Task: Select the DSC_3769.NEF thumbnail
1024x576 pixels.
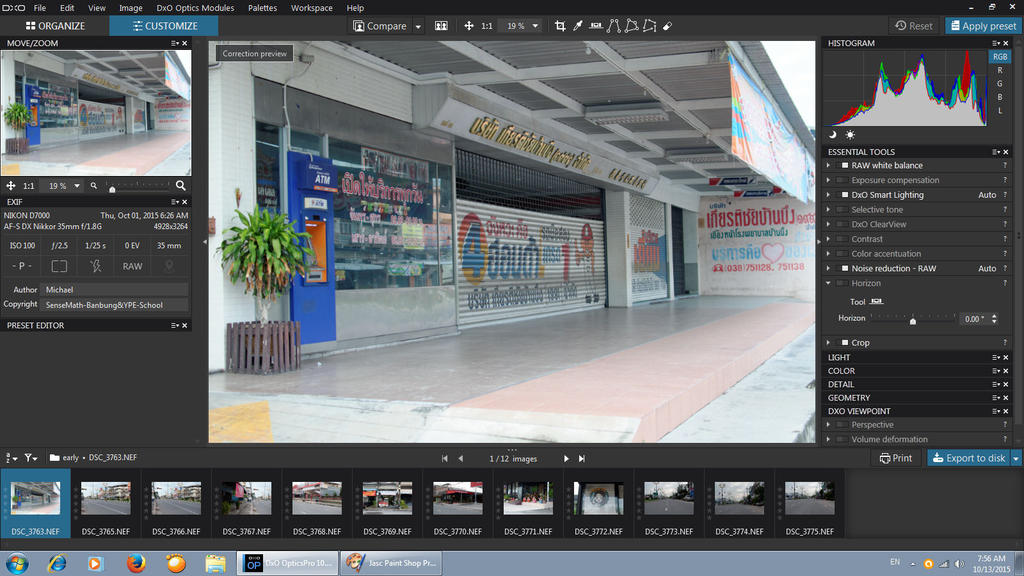Action: point(387,498)
